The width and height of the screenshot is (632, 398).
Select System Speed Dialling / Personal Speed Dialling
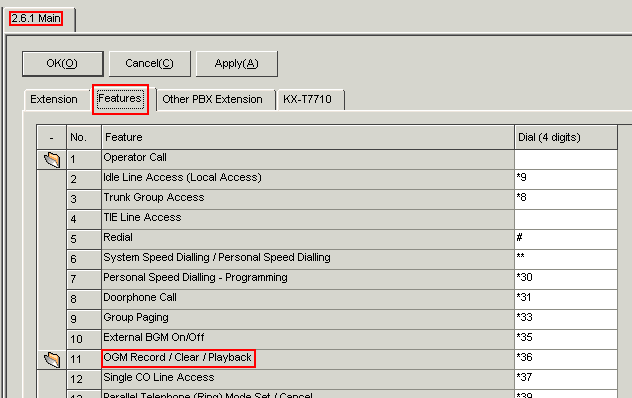[217, 257]
